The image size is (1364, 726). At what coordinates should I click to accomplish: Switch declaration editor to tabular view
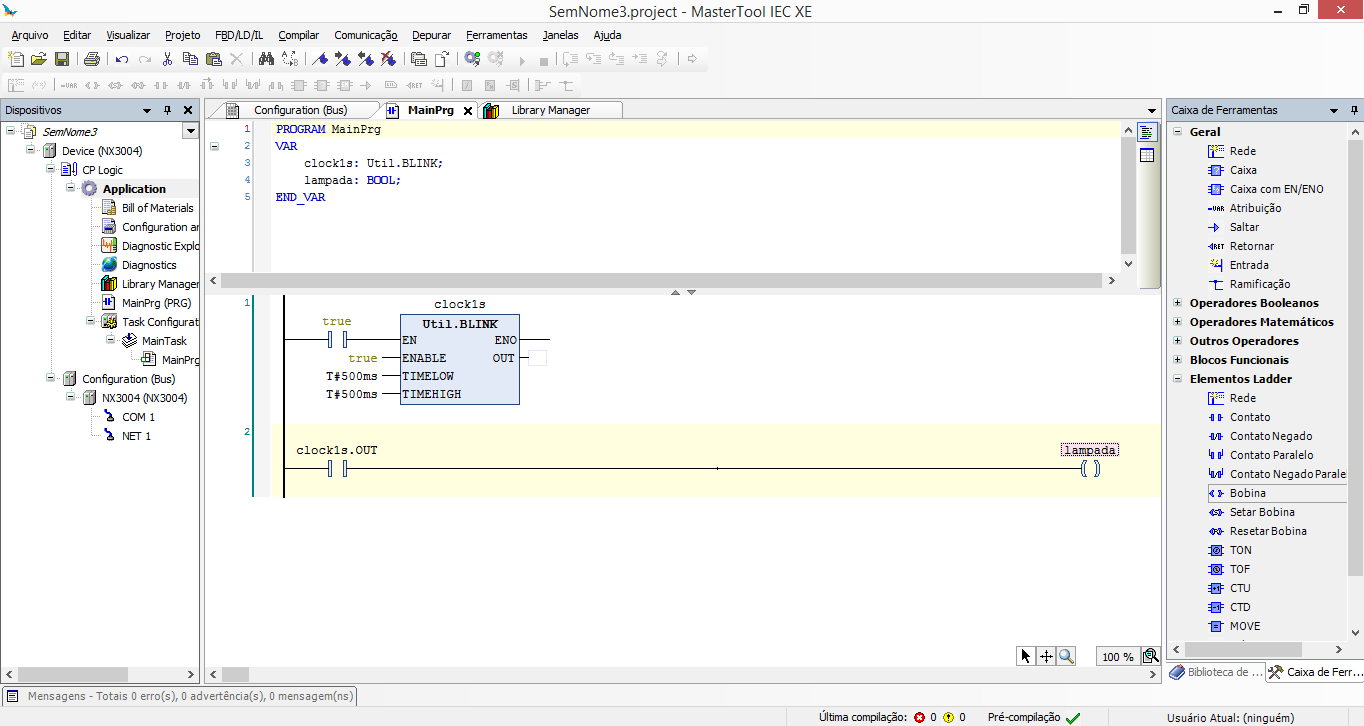pos(1147,155)
